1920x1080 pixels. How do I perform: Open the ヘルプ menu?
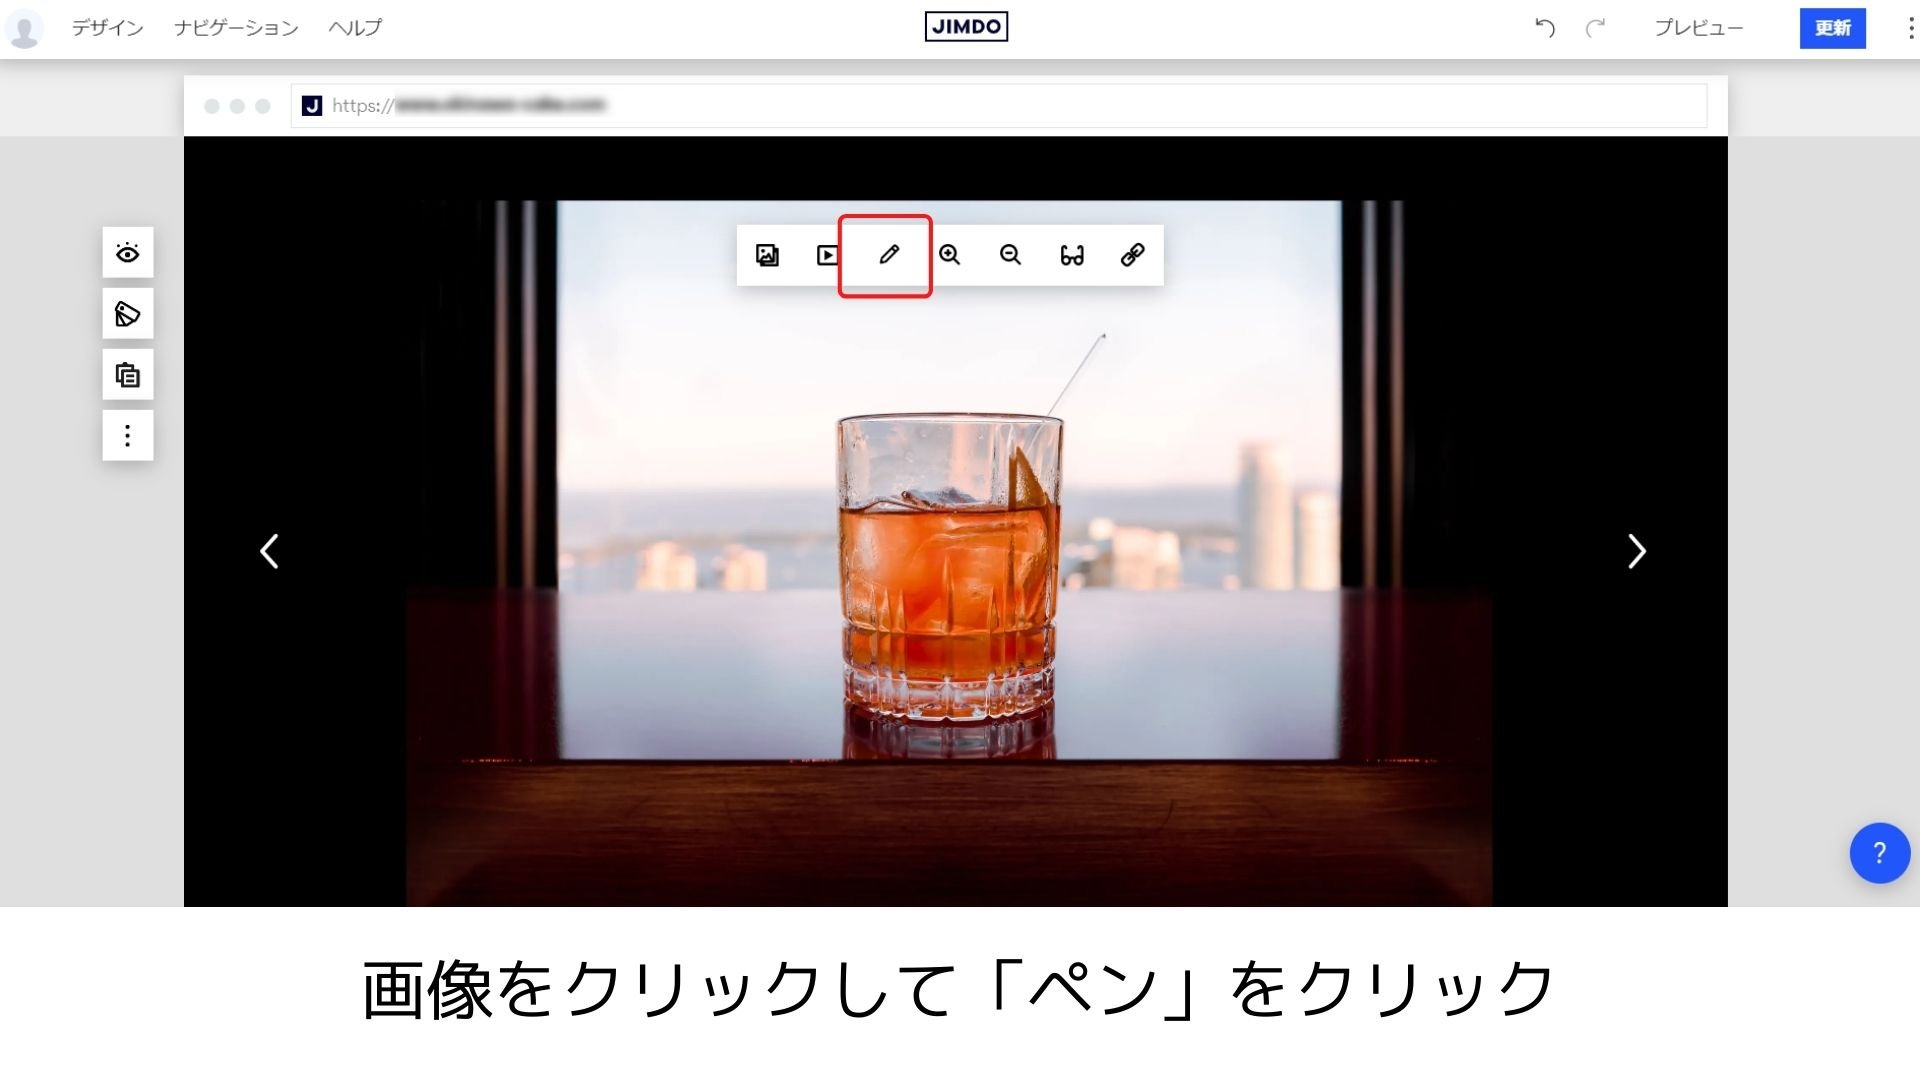click(355, 28)
